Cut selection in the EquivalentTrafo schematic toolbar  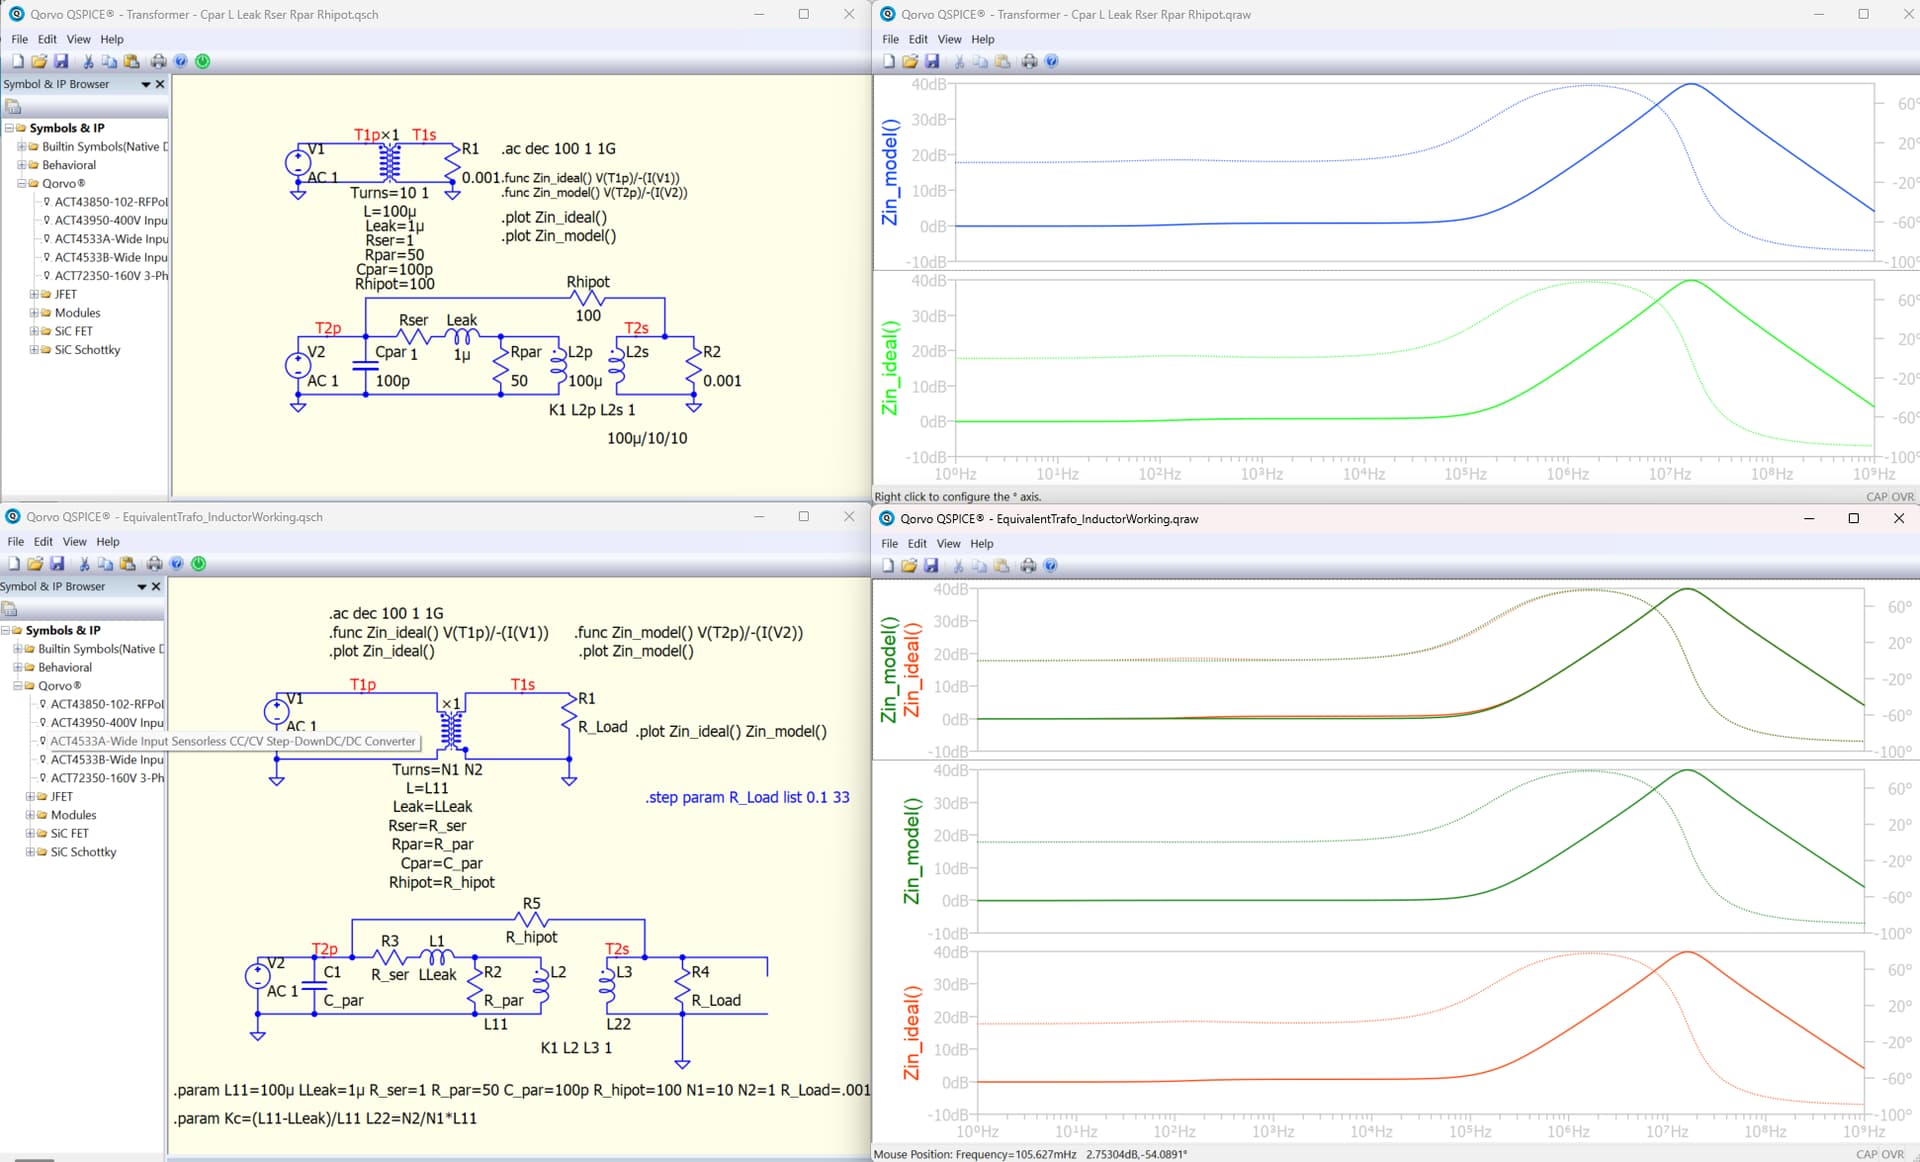(84, 564)
